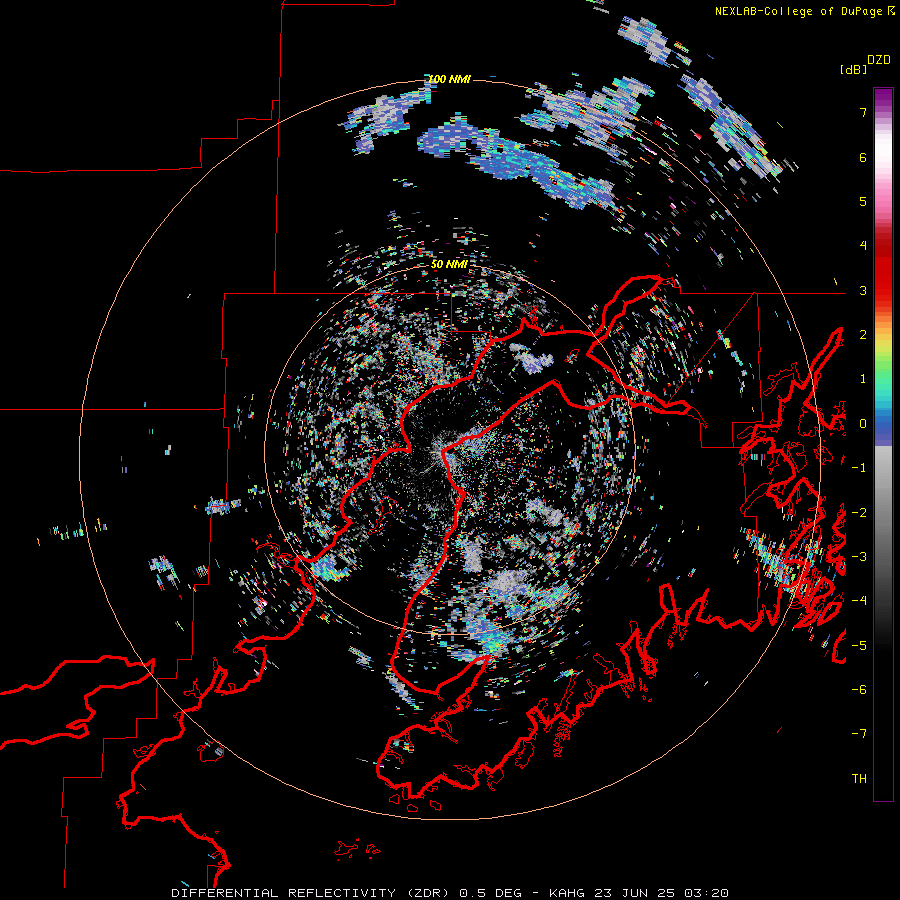Click the 50 NMI range ring label
This screenshot has width=900, height=900.
[449, 264]
